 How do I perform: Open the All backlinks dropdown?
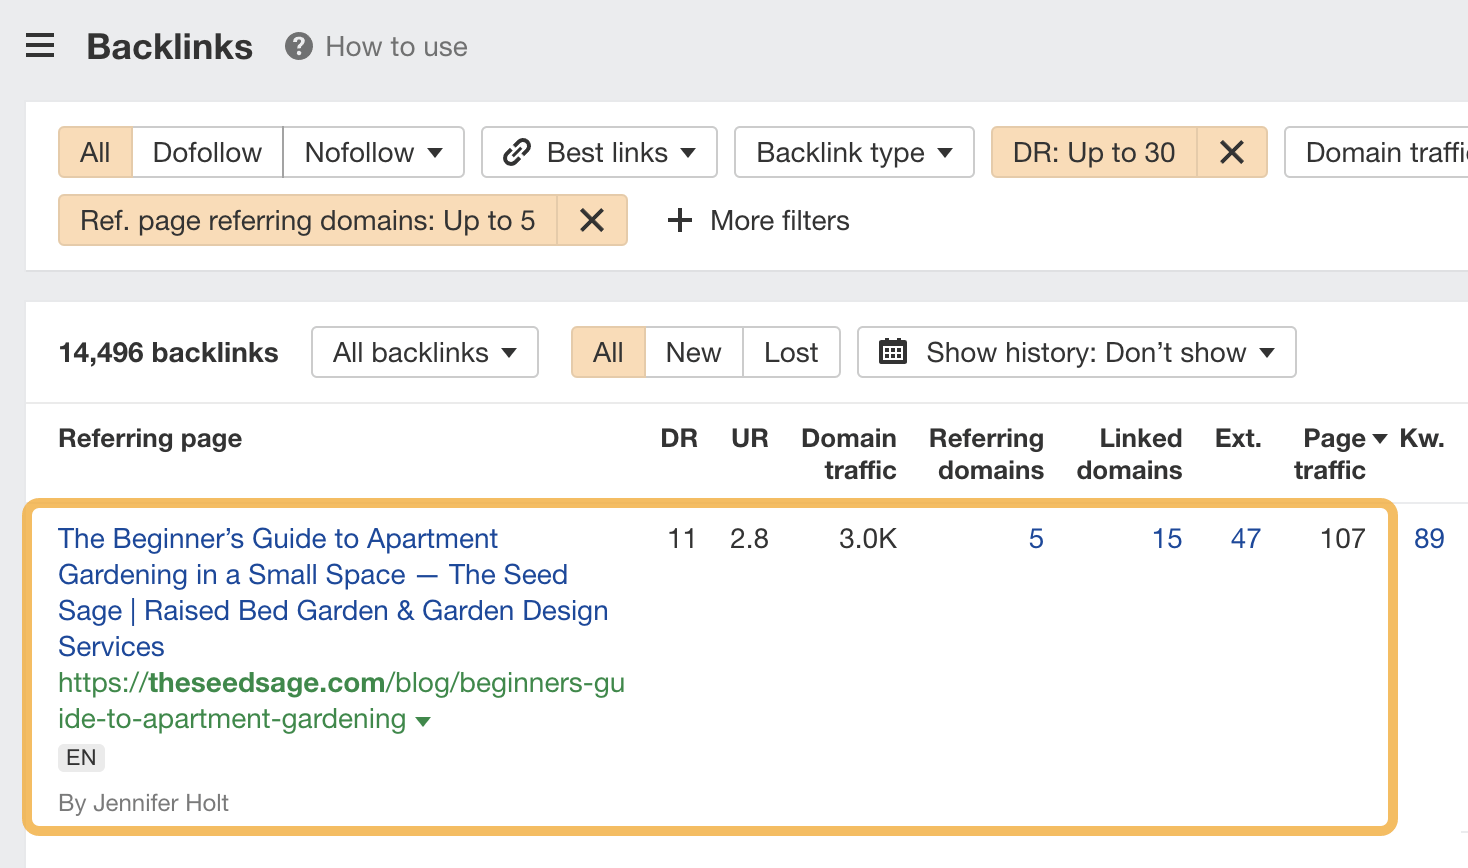click(x=424, y=352)
